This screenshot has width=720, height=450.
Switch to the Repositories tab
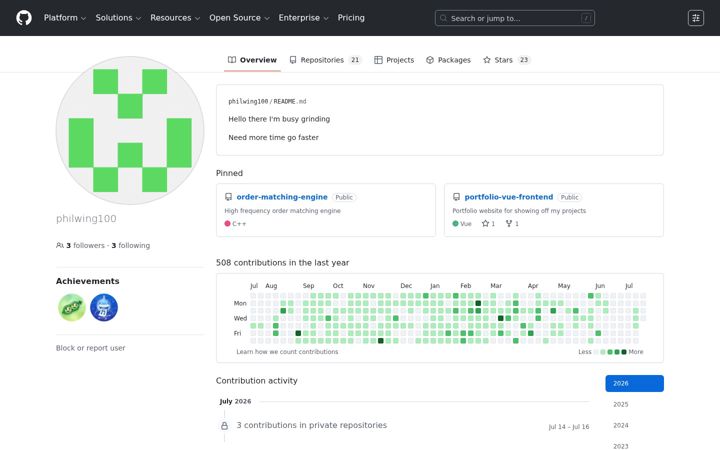coord(325,60)
